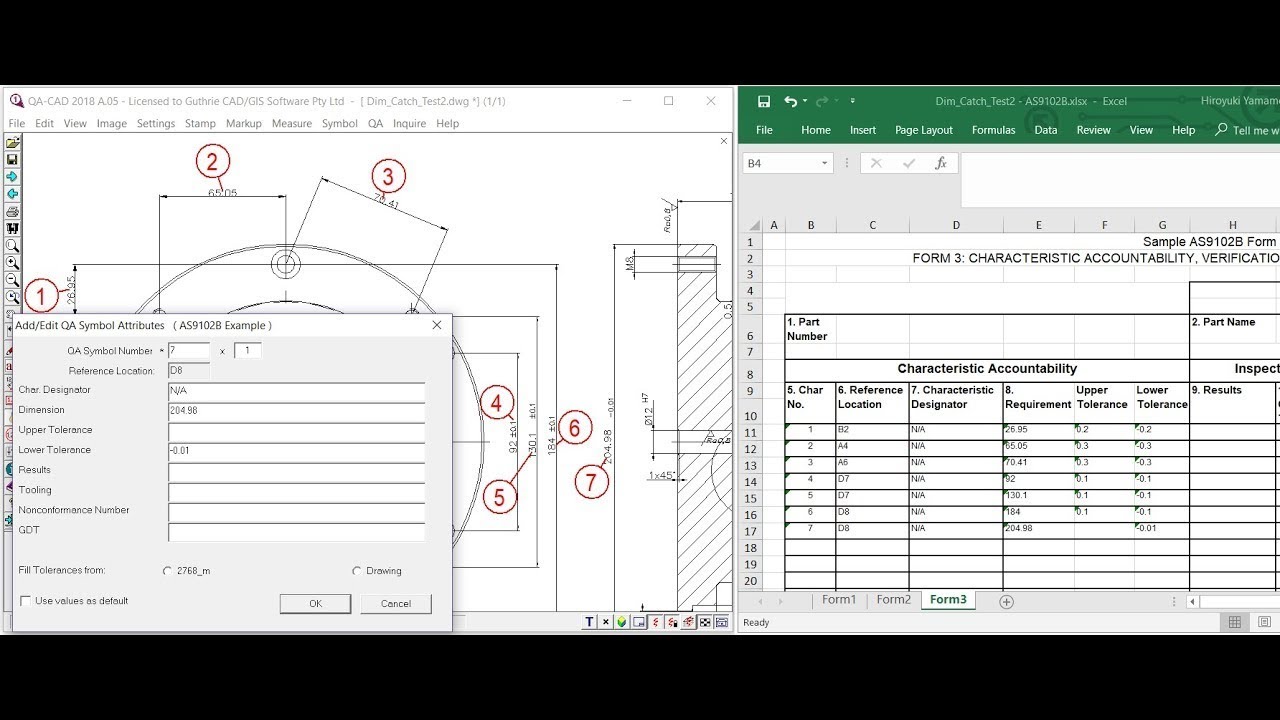Open the Stamp menu in QA-CAD

[x=200, y=123]
